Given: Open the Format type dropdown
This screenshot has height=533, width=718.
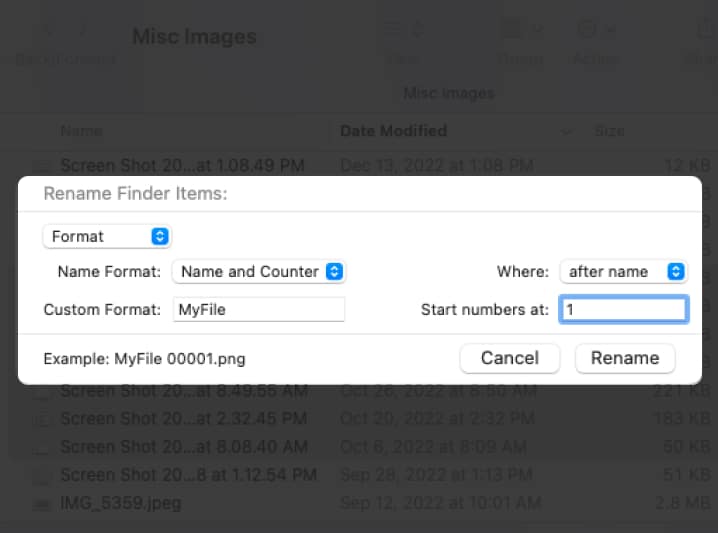Looking at the screenshot, I should point(107,236).
